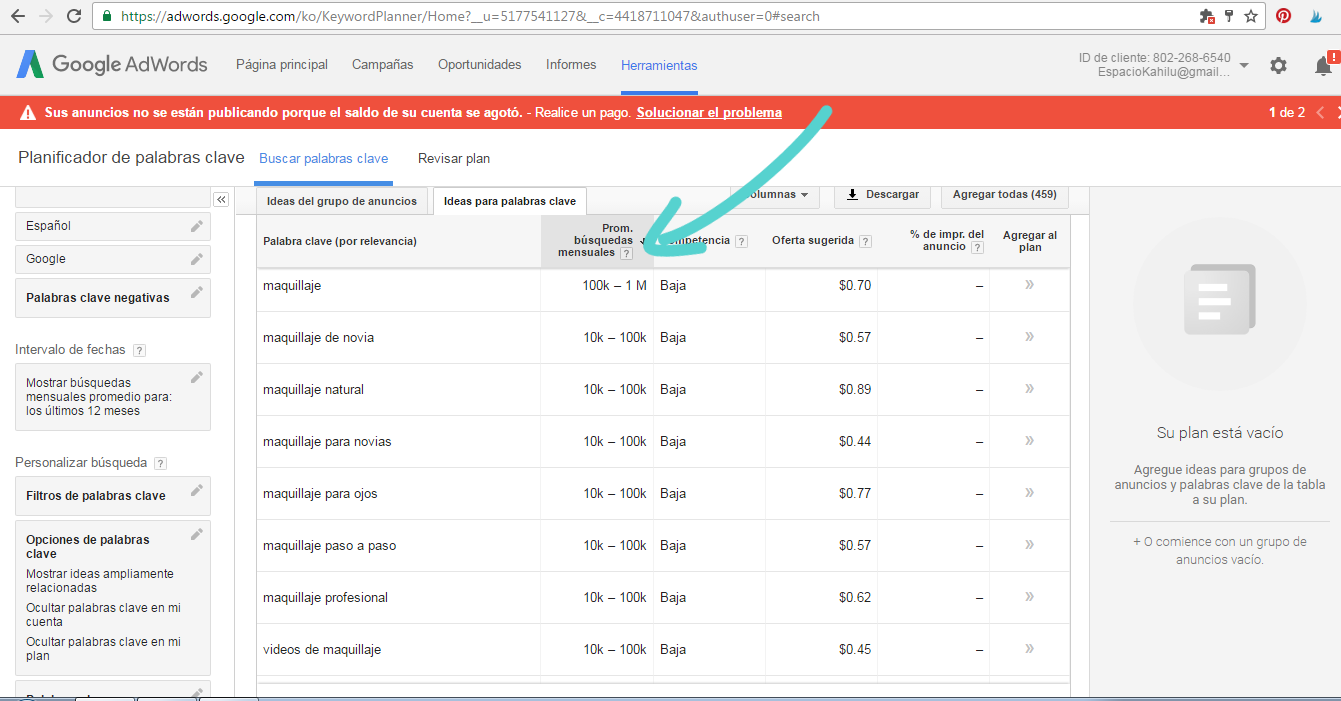Click keyword 'maquillaje natural'
Viewport: 1341px width, 701px height.
pyautogui.click(x=314, y=390)
